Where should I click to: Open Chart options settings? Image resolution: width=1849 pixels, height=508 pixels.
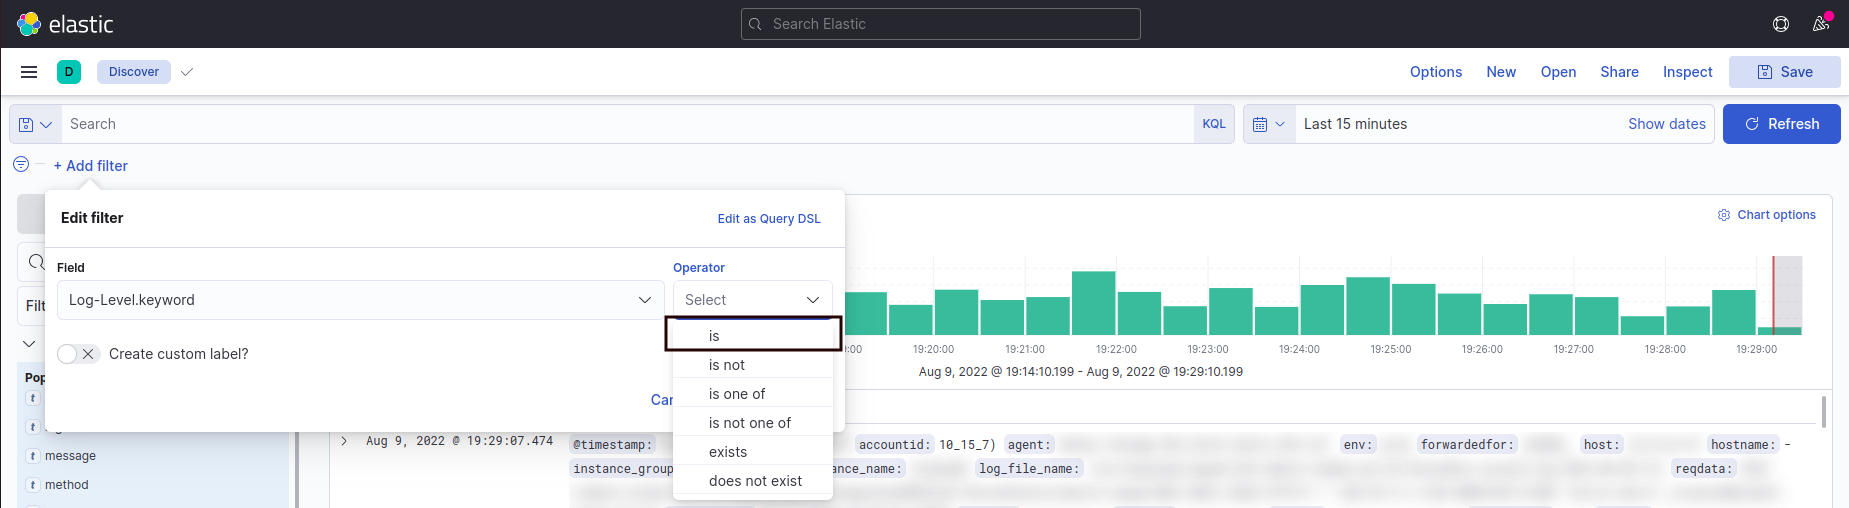click(1766, 215)
